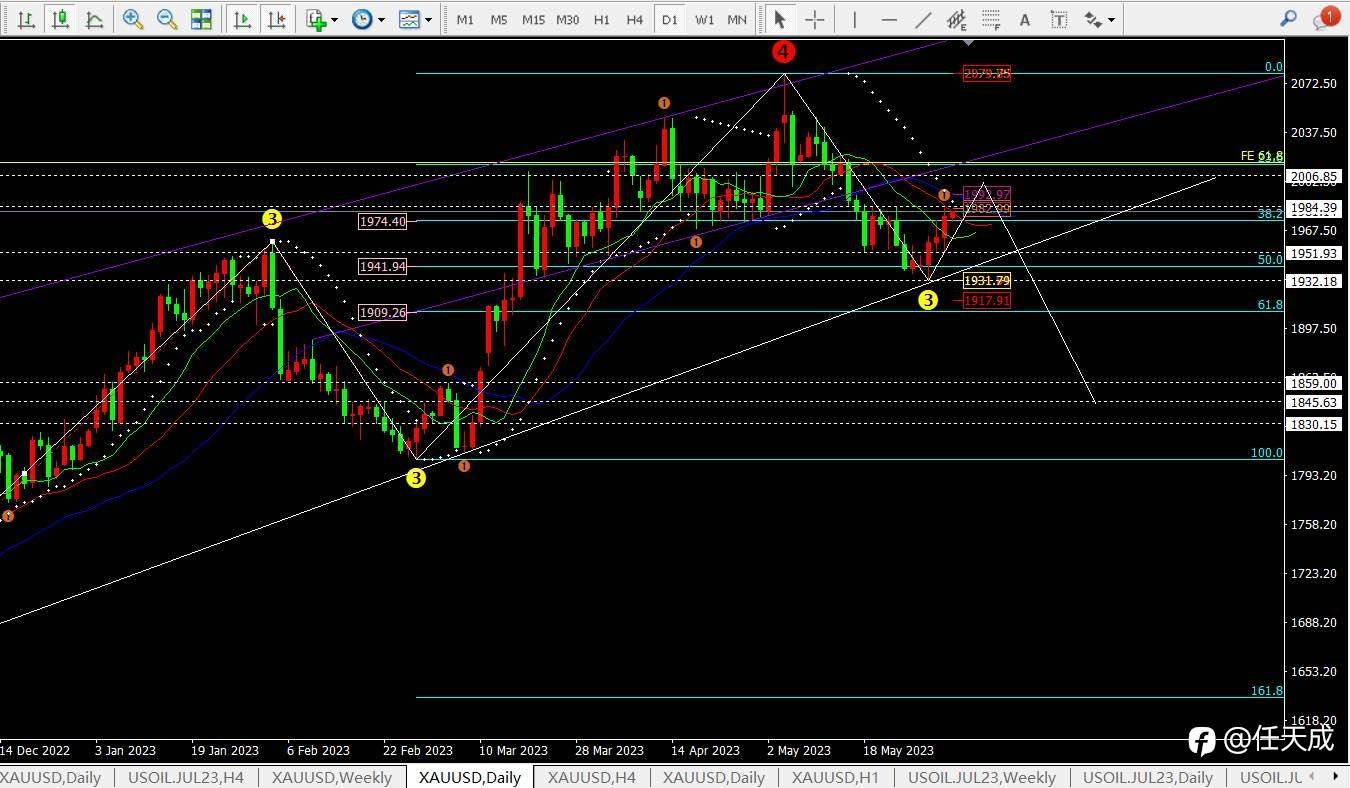Image resolution: width=1350 pixels, height=788 pixels.
Task: Select the 1917.91 red price label
Action: [x=986, y=300]
